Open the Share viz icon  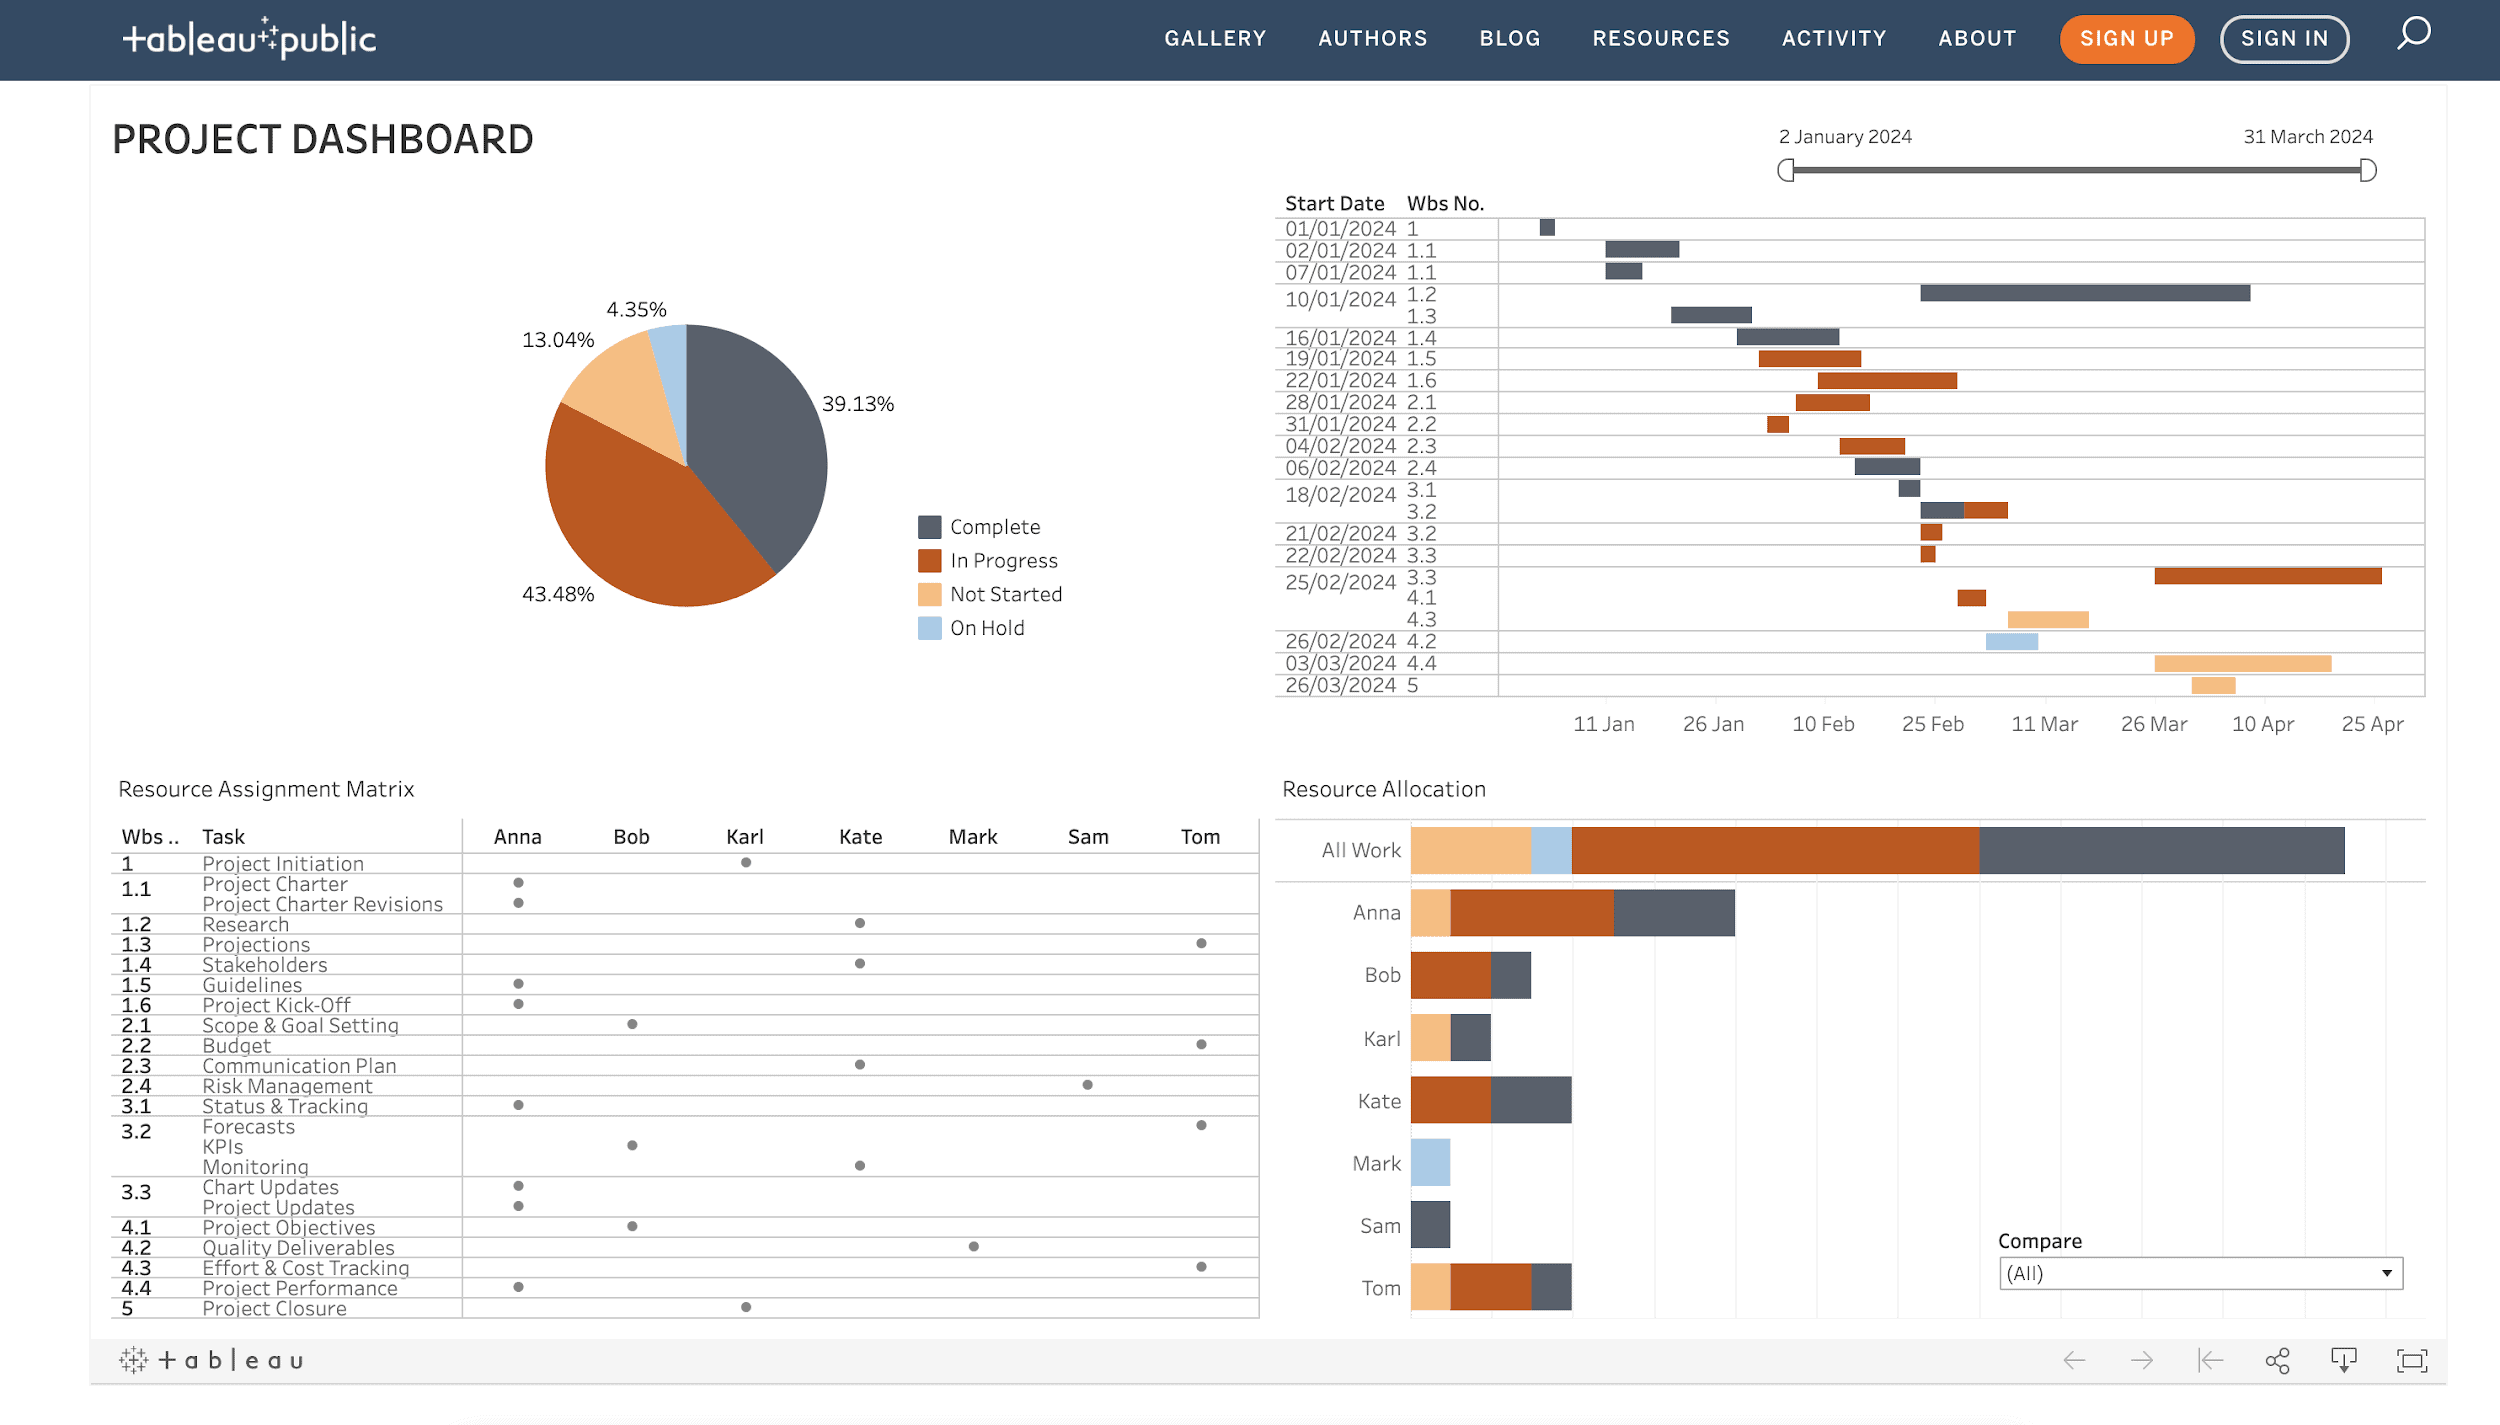2277,1360
